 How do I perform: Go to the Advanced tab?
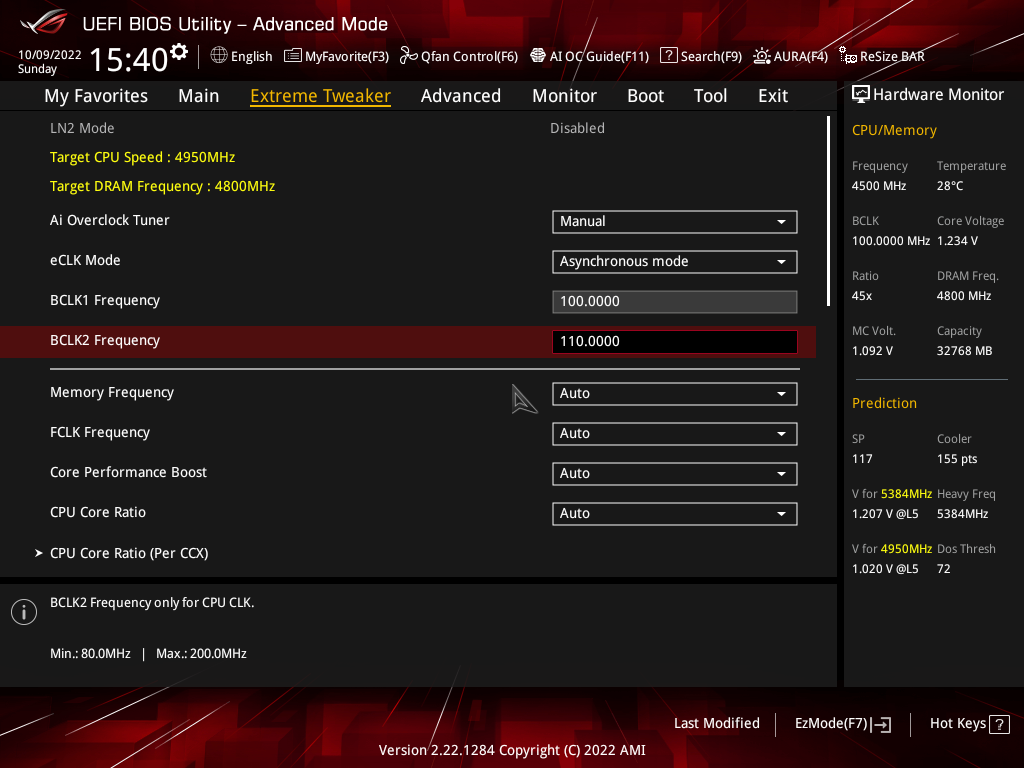(x=461, y=96)
